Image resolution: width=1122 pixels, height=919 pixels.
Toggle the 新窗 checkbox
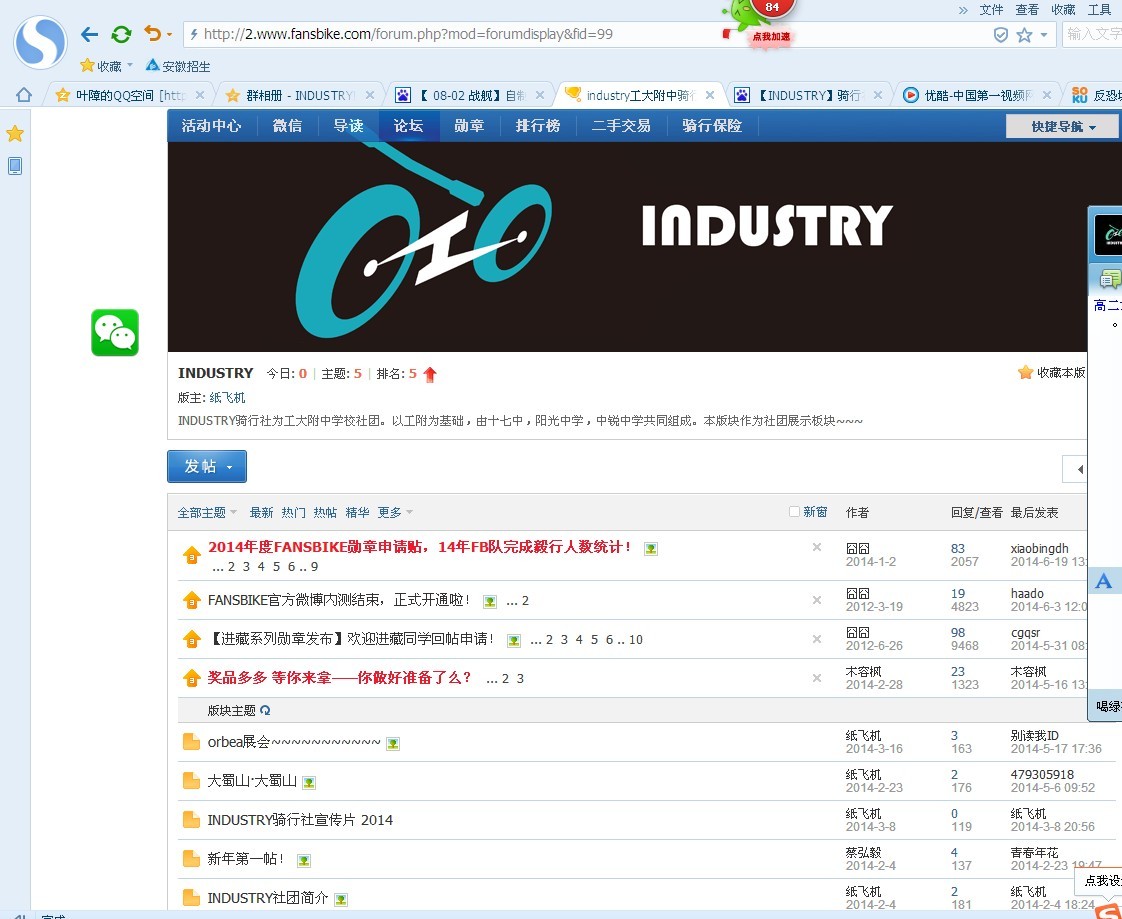[794, 512]
